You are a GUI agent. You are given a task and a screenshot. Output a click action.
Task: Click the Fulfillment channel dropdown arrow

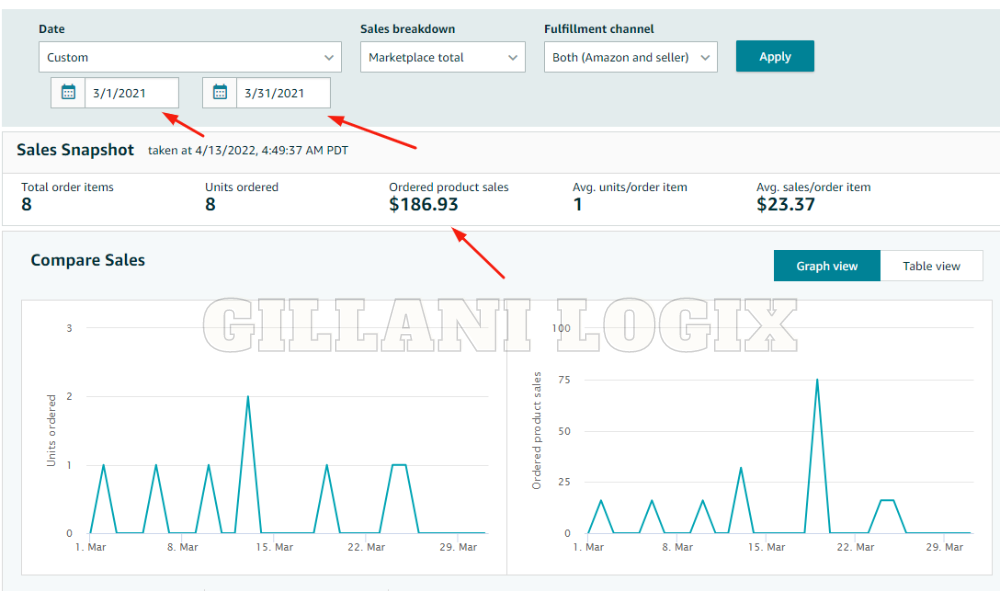click(705, 57)
